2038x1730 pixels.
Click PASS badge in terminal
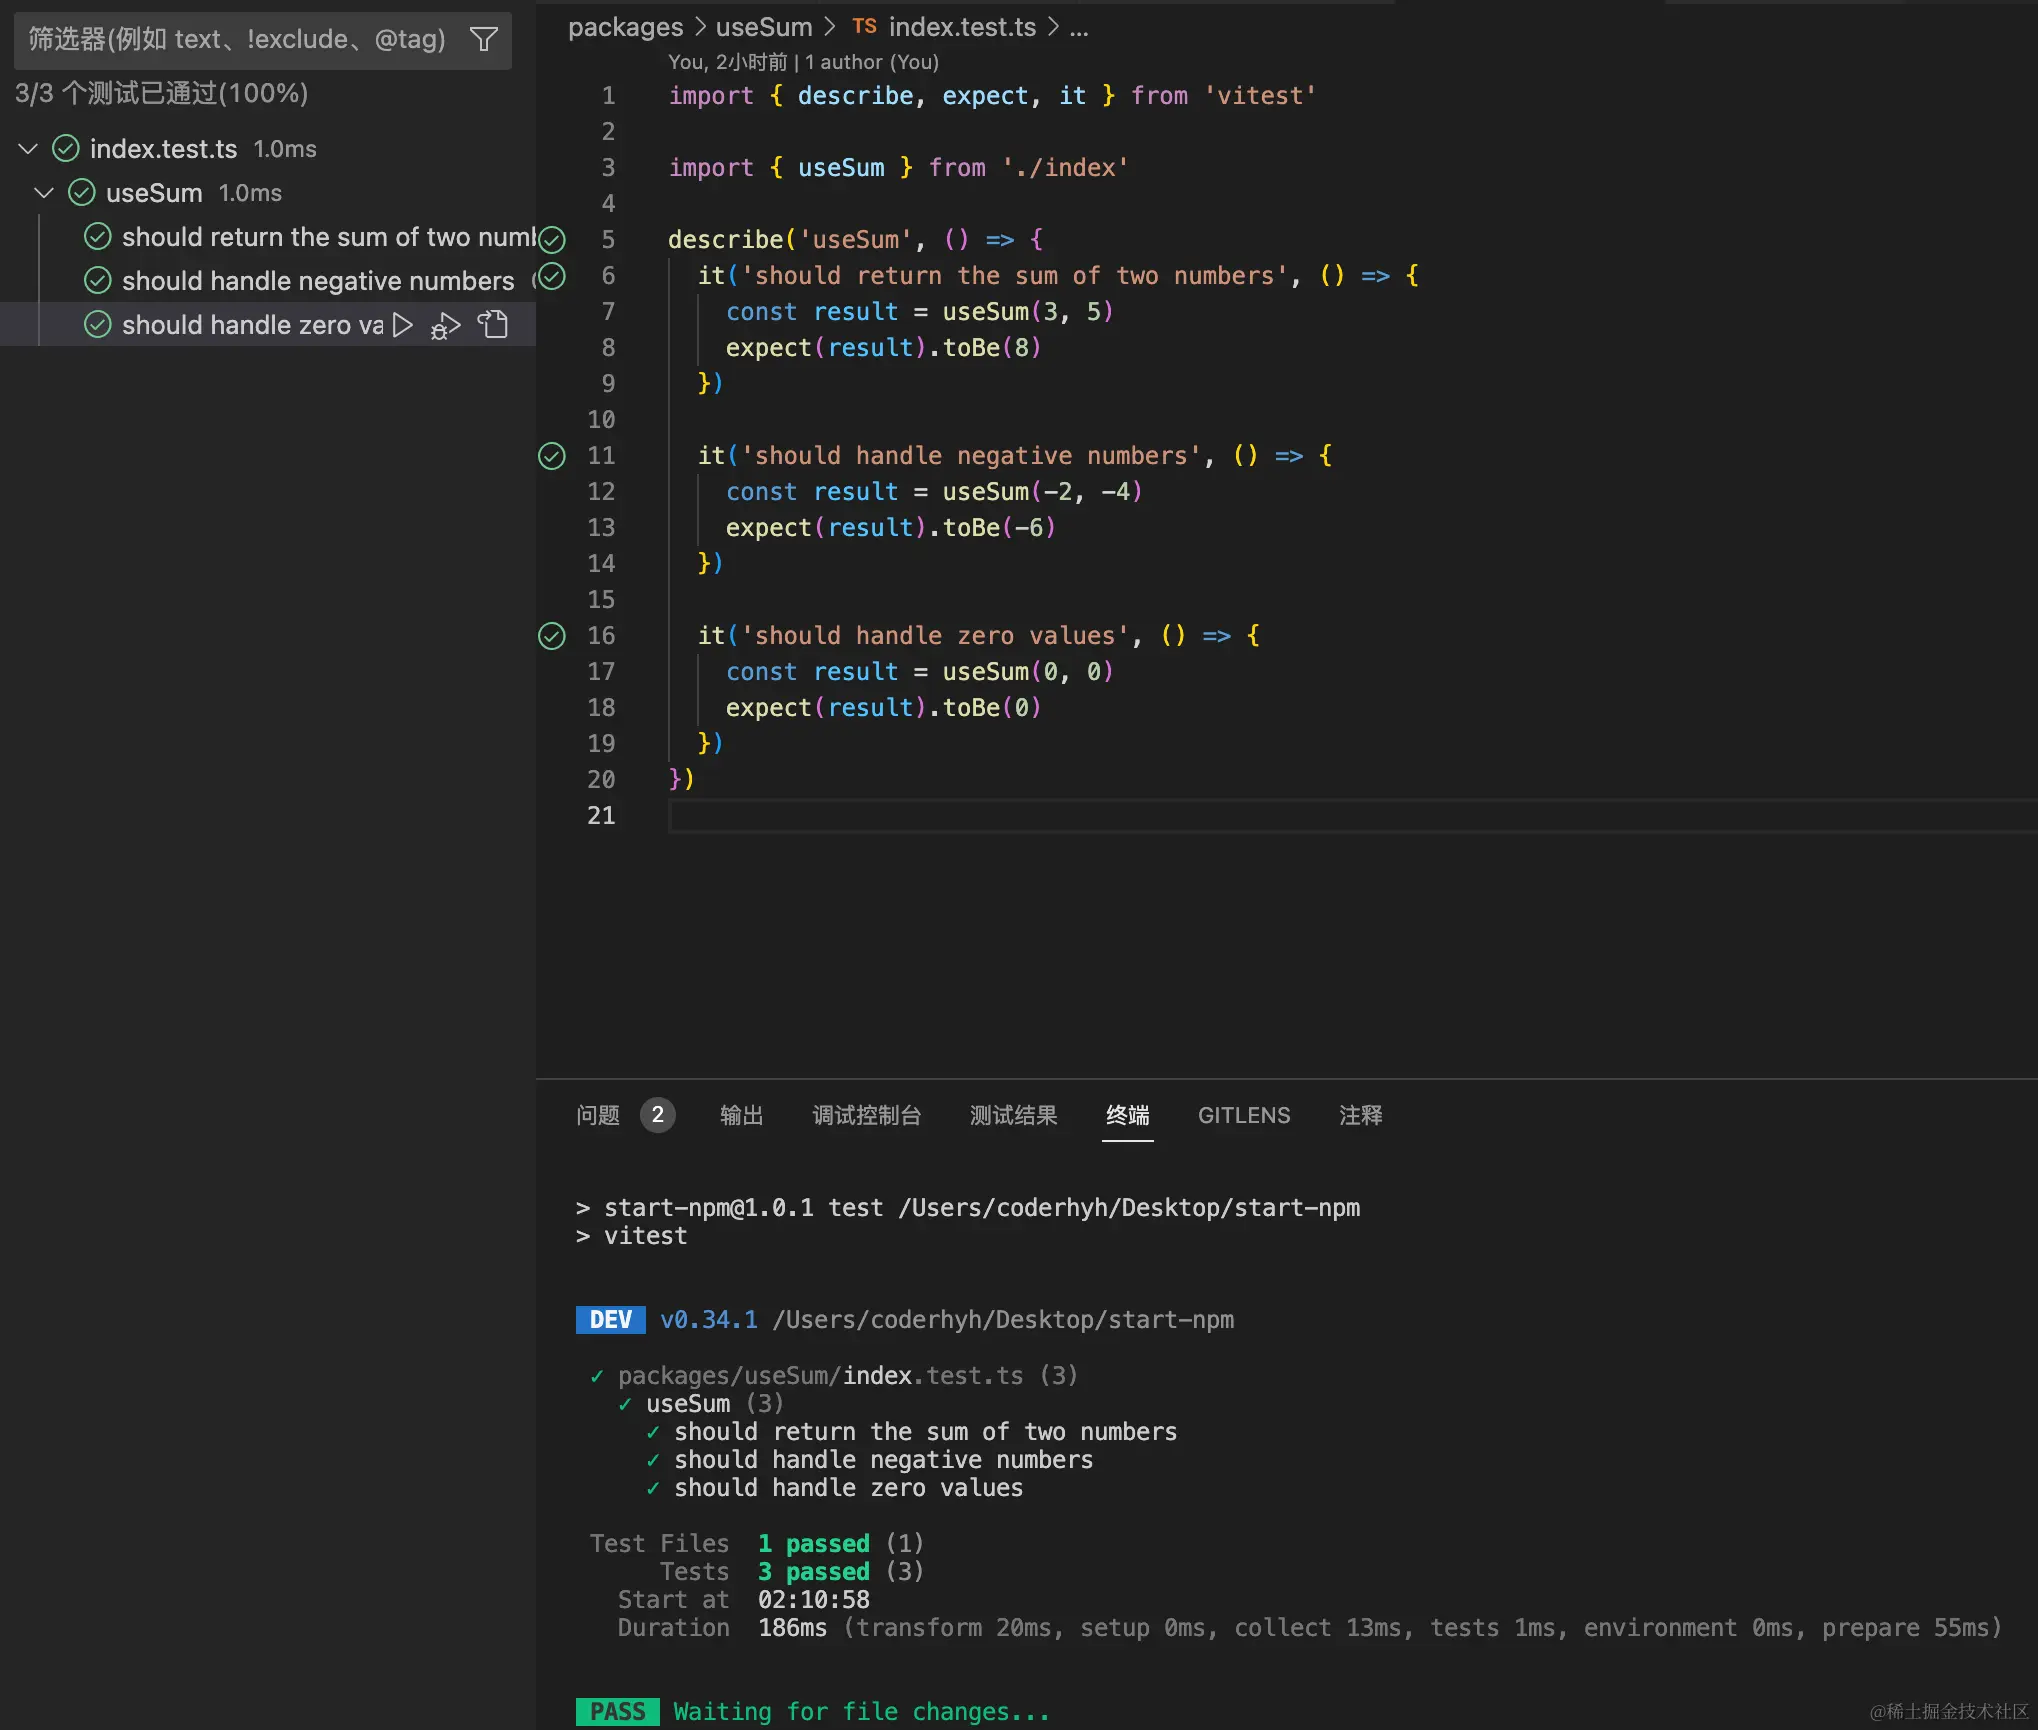coord(618,1712)
